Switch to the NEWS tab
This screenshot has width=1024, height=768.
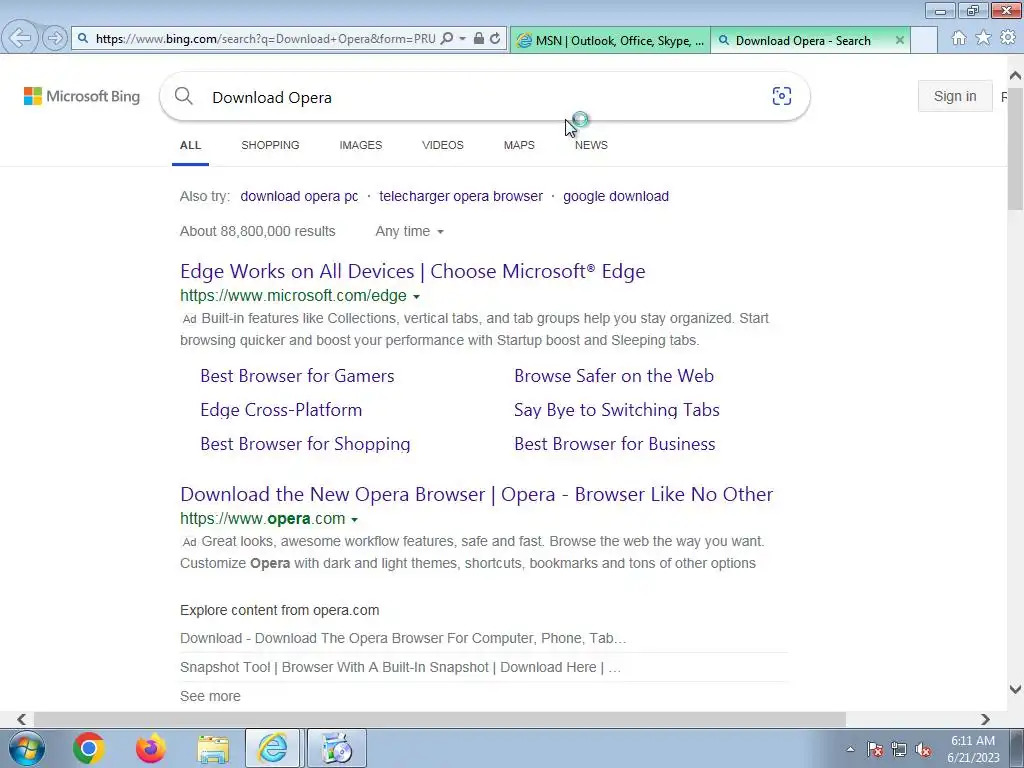(591, 145)
